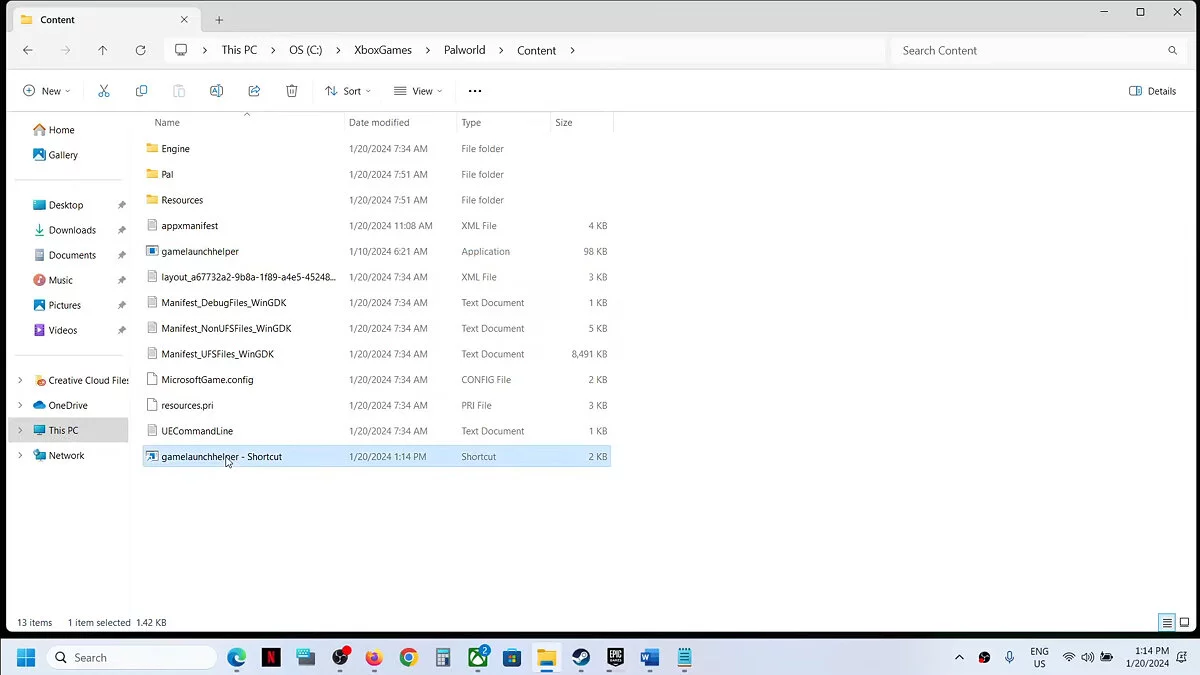
Task: Click the Share icon in toolbar
Action: click(254, 91)
